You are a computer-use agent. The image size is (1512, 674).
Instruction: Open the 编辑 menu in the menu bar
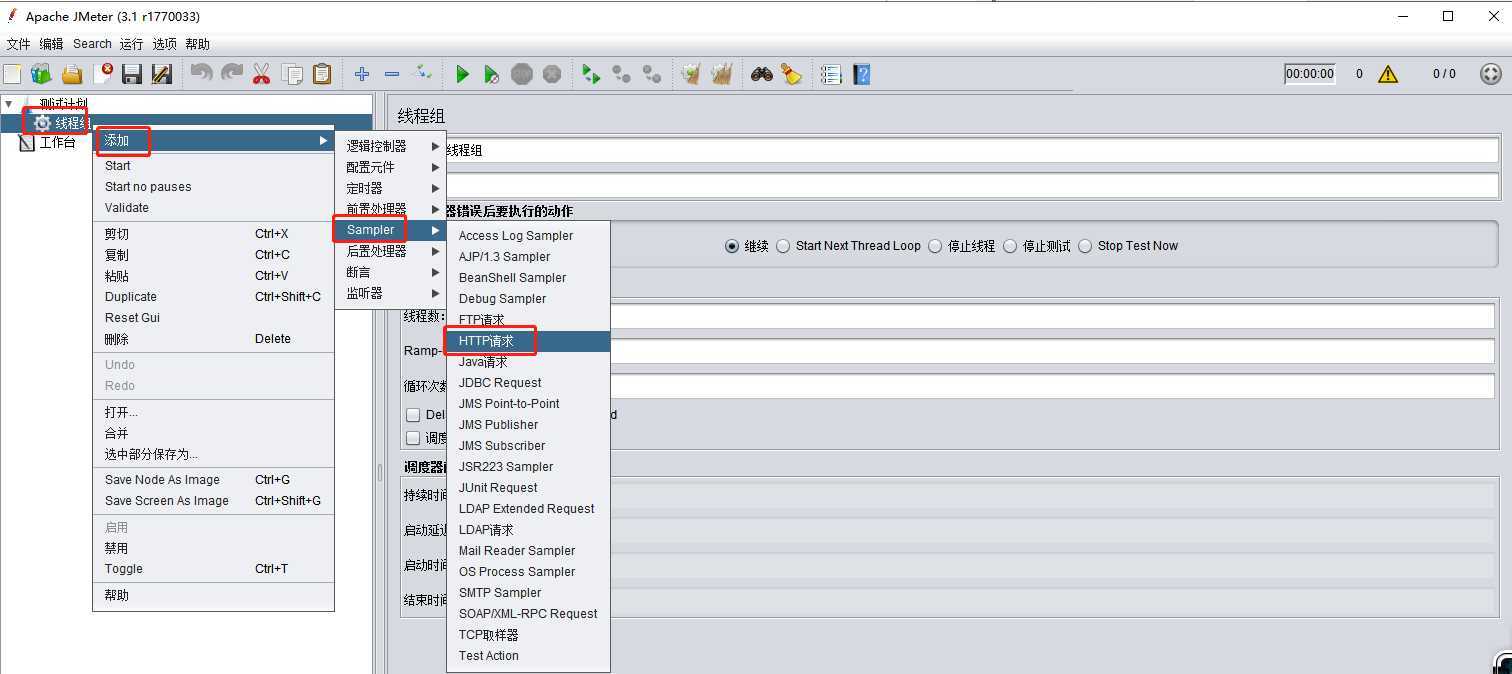coord(51,44)
